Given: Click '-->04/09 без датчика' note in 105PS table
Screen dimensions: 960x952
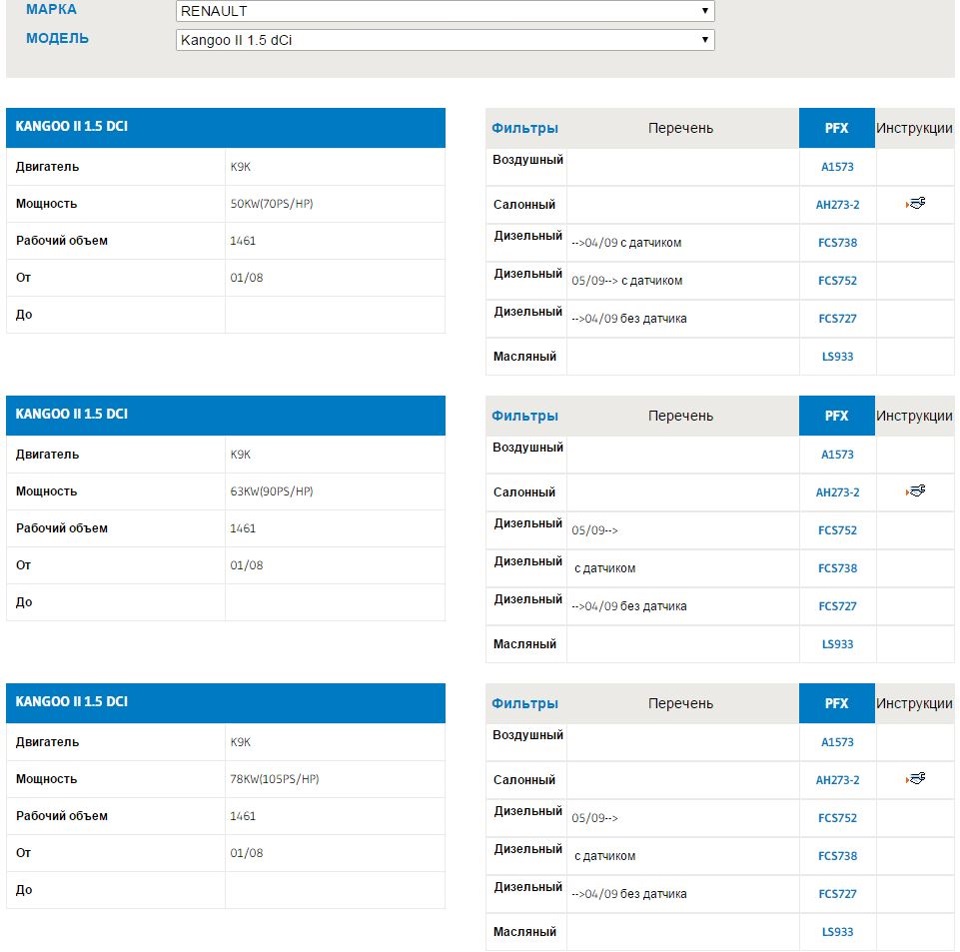Looking at the screenshot, I should (629, 894).
